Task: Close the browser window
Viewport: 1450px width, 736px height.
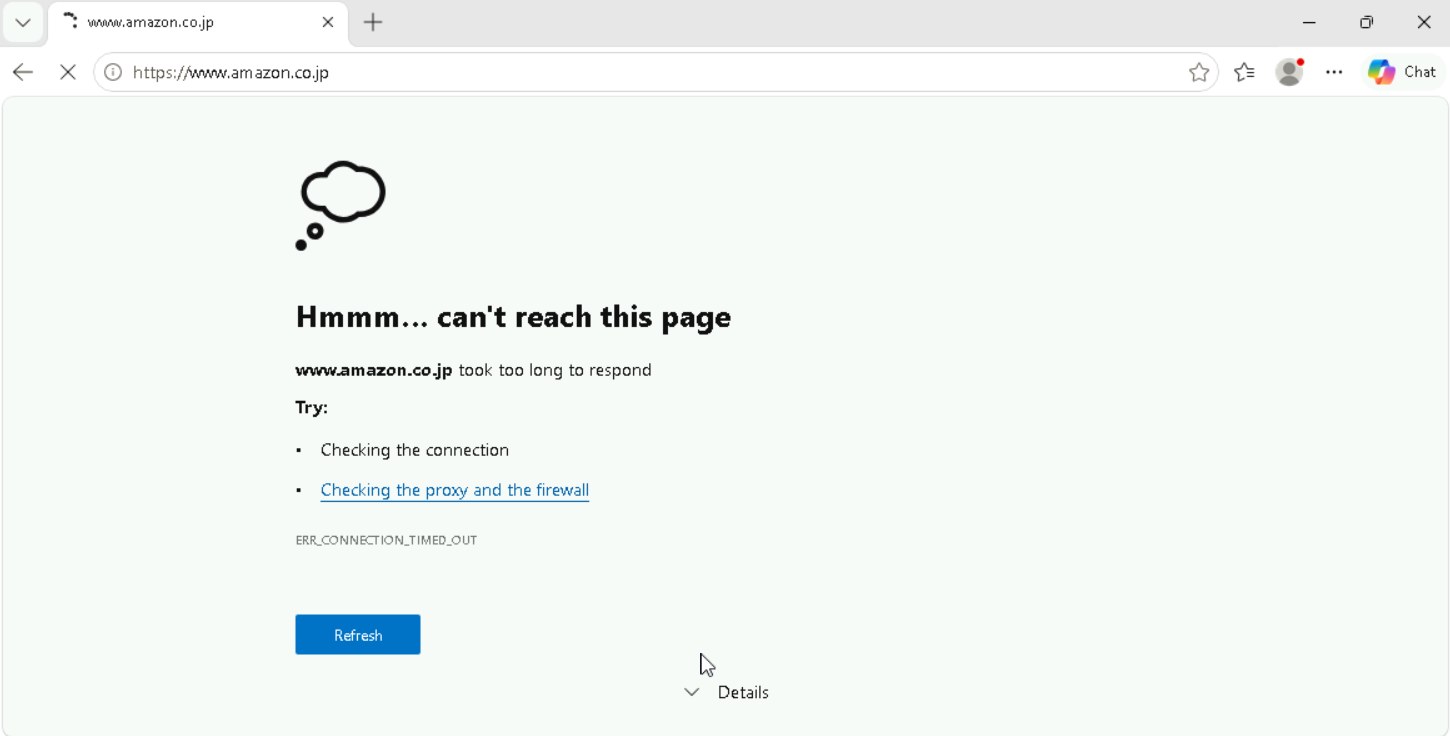Action: point(1424,22)
